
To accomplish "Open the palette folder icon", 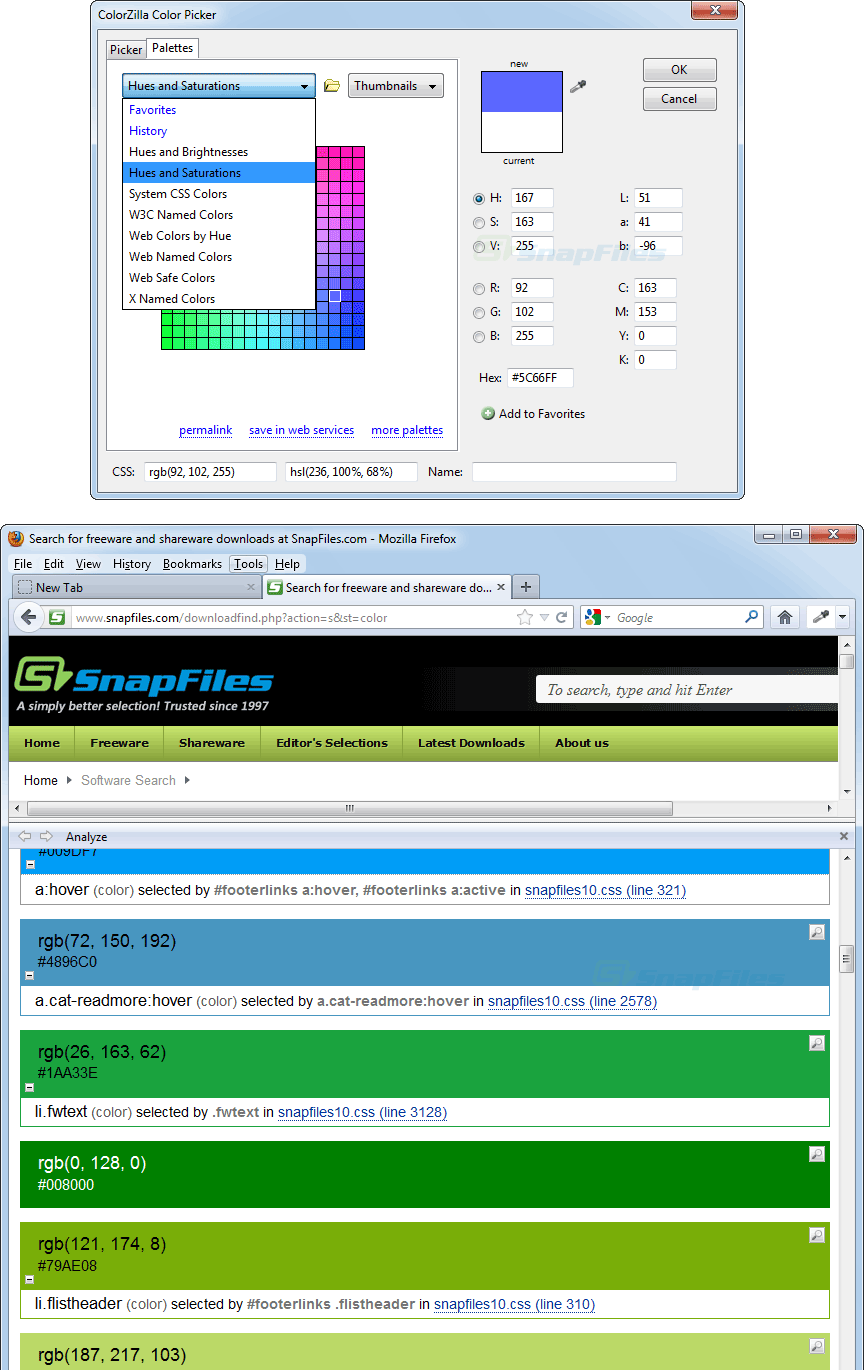I will 332,85.
